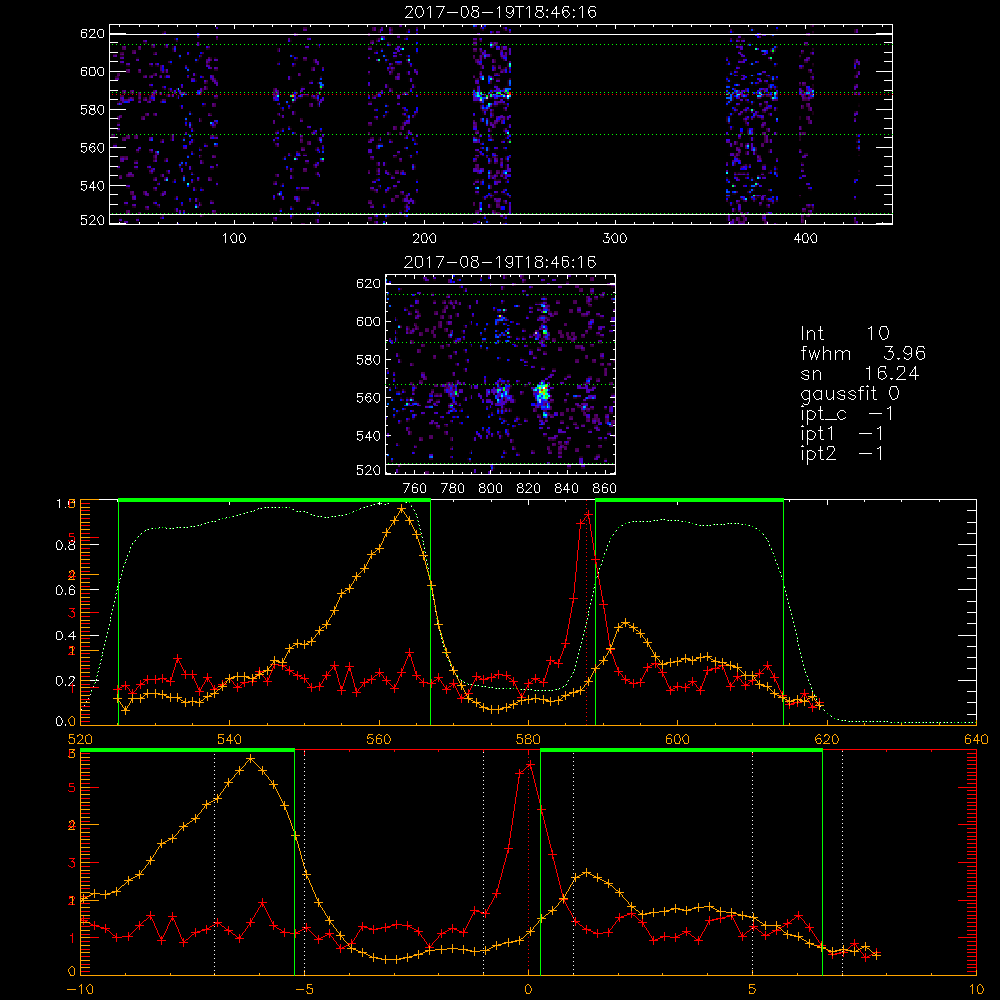Click orange x-axis label 580 of upper profile plot
Screen dimensions: 1000x1000
(x=528, y=740)
